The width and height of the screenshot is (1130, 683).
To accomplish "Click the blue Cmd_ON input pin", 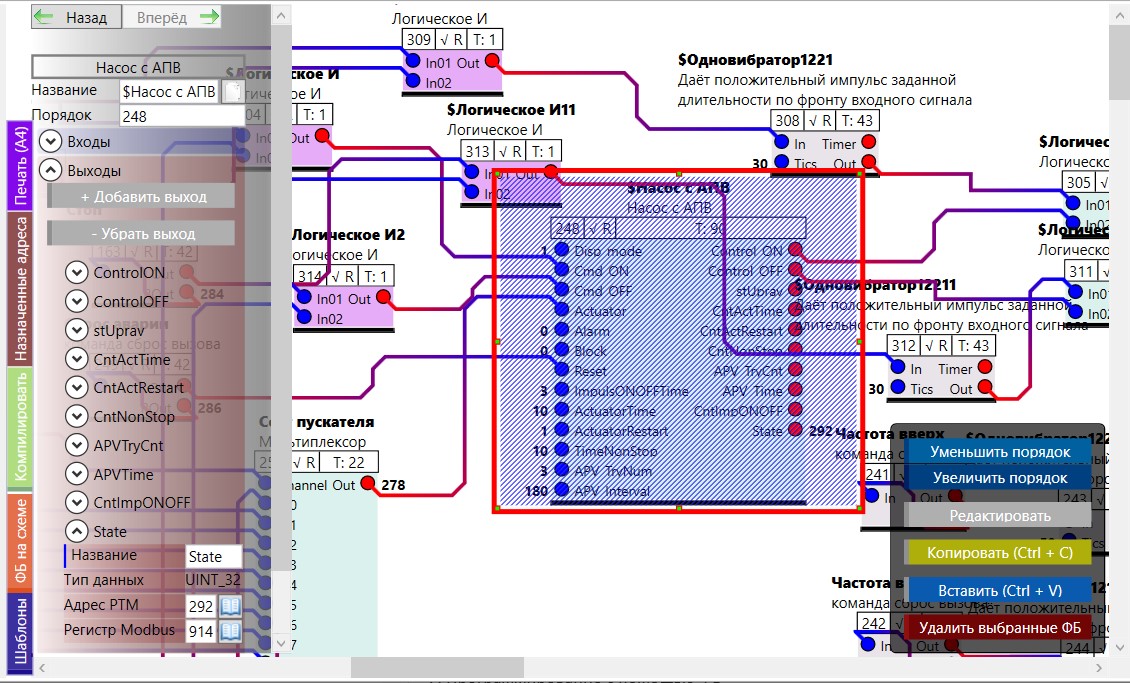I will tap(561, 271).
